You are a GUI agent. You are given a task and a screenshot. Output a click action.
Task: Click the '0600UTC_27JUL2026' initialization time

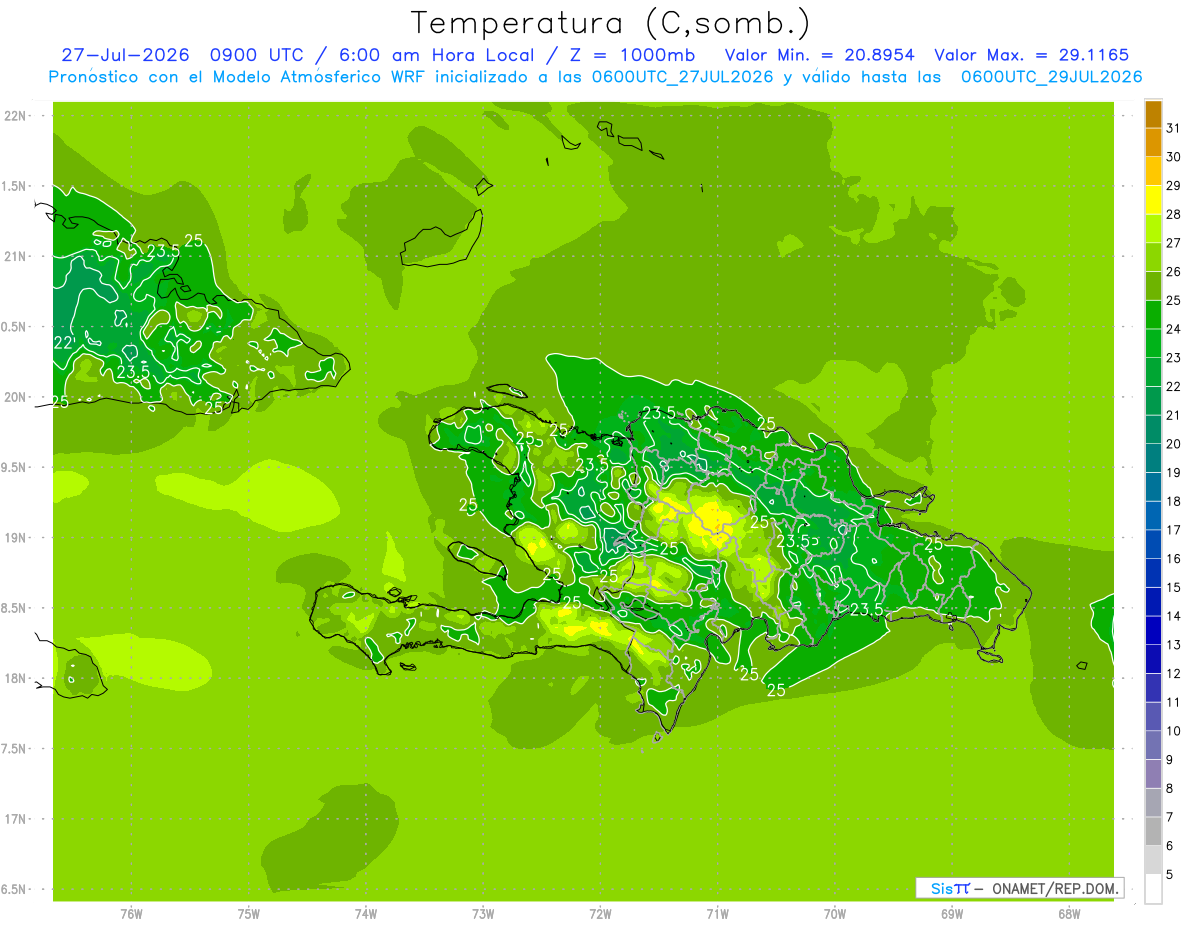pyautogui.click(x=683, y=77)
